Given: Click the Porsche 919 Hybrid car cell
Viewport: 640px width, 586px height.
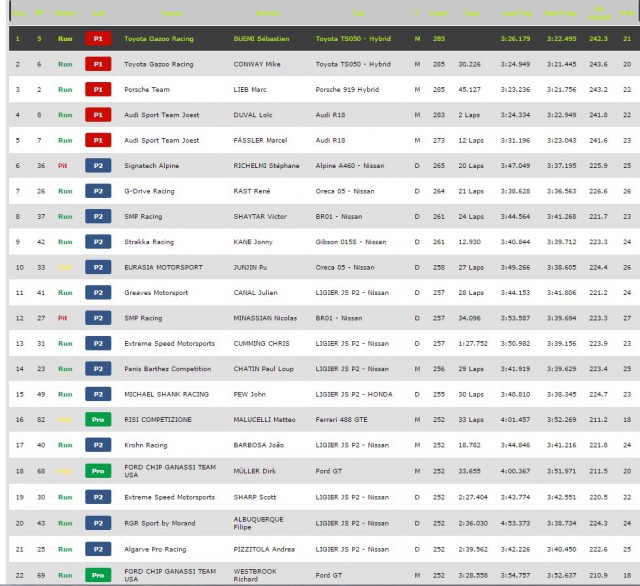Looking at the screenshot, I should (x=347, y=89).
